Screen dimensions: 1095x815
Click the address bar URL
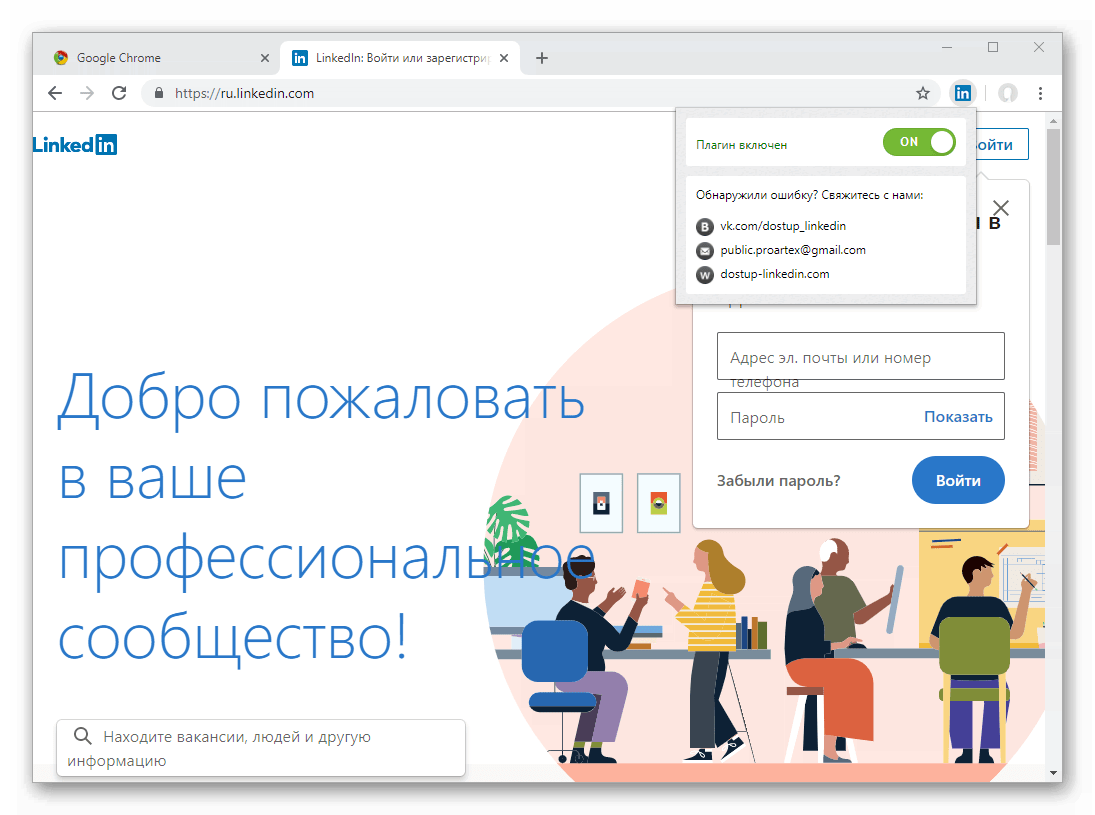[244, 93]
